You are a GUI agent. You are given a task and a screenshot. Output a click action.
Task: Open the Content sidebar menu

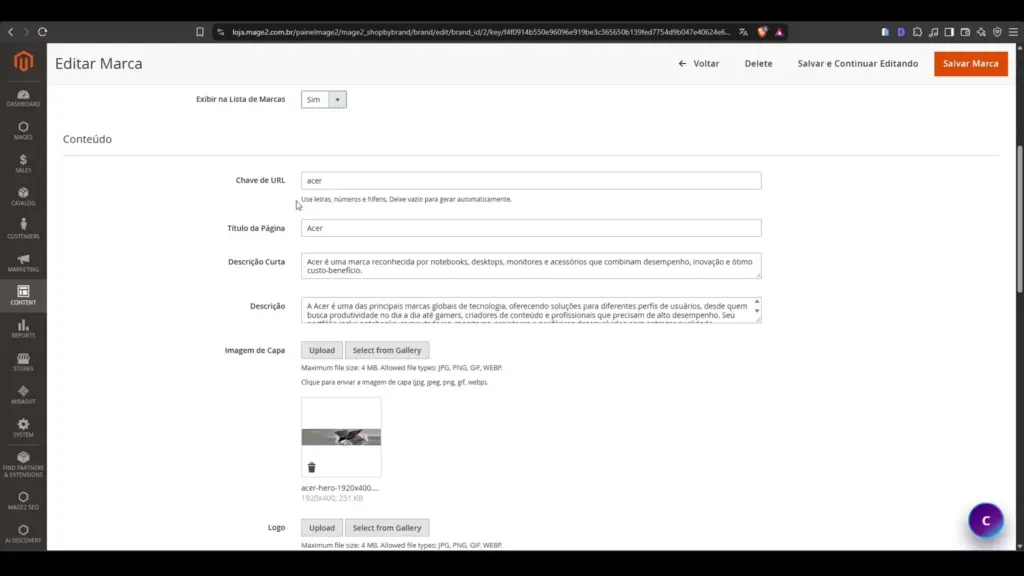click(24, 295)
